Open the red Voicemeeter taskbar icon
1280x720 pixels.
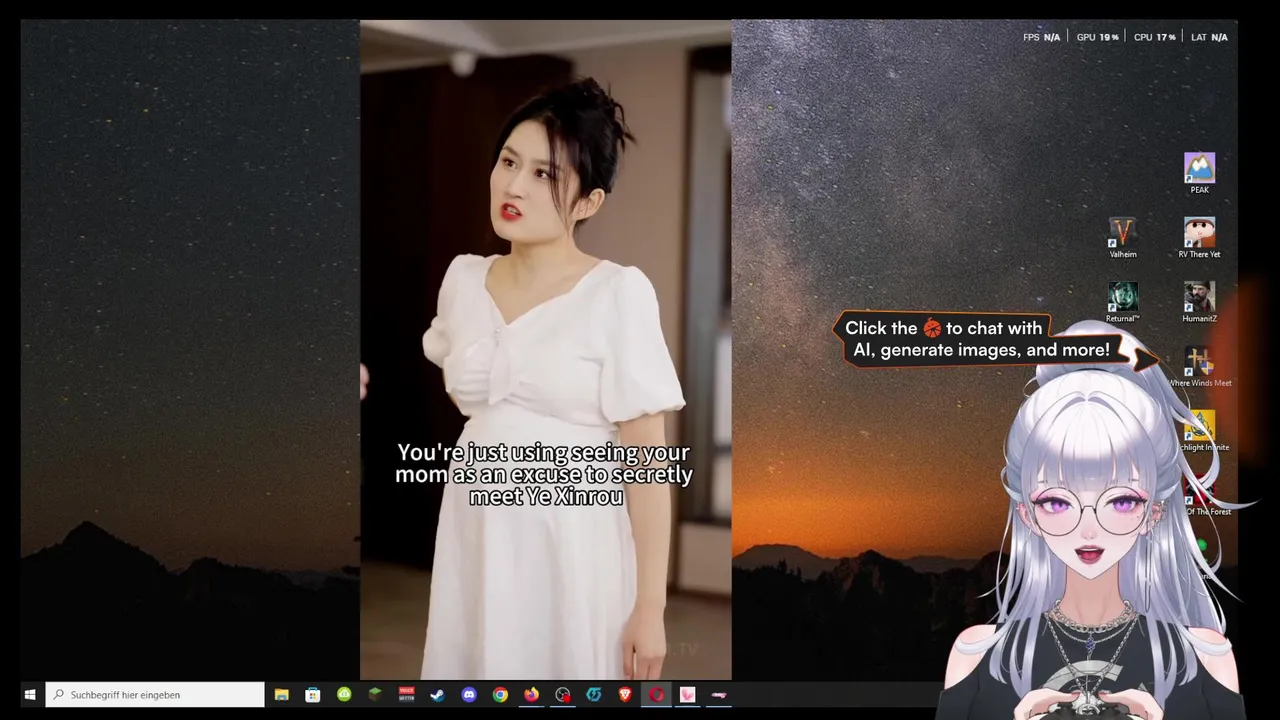point(407,695)
